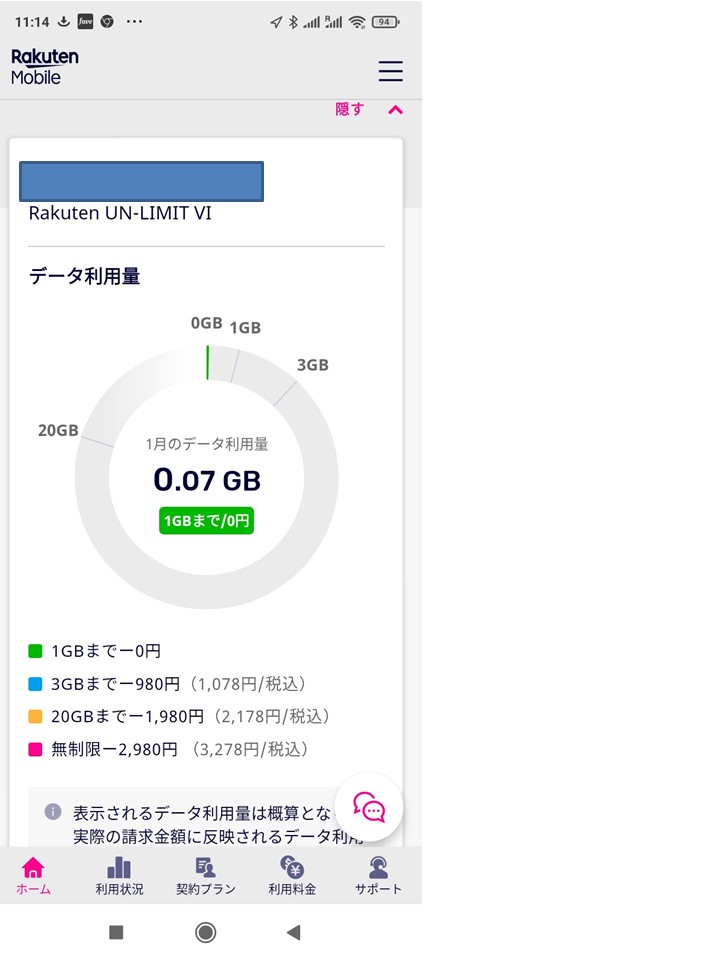Image resolution: width=720 pixels, height=960 pixels.
Task: Collapse section with pink chevron arrow
Action: [x=396, y=110]
